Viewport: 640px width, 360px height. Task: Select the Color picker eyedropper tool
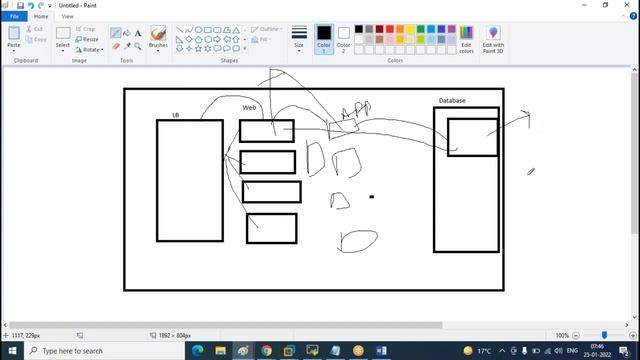127,46
